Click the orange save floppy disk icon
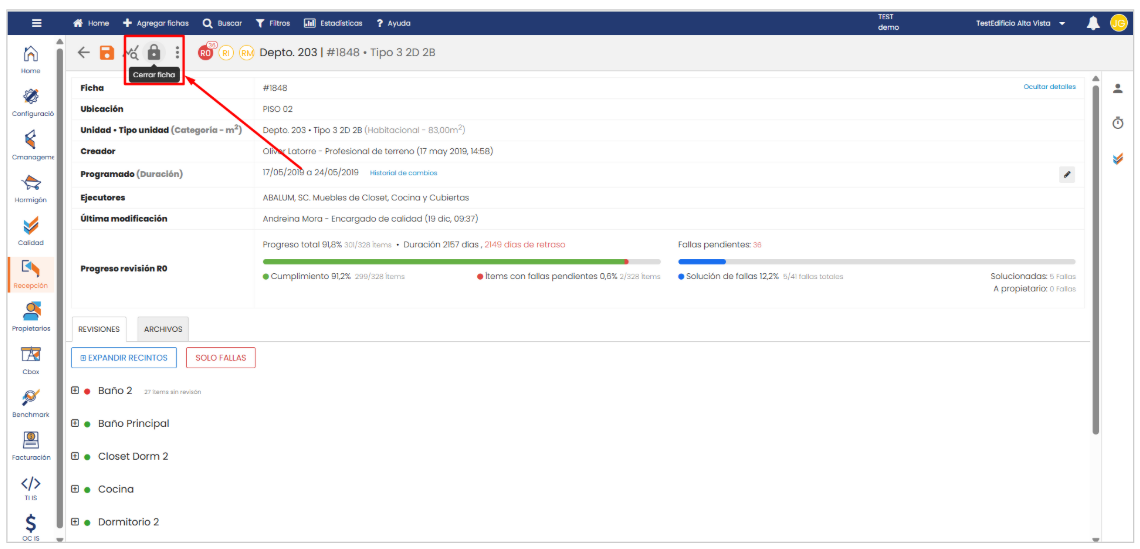This screenshot has width=1140, height=549. (106, 52)
